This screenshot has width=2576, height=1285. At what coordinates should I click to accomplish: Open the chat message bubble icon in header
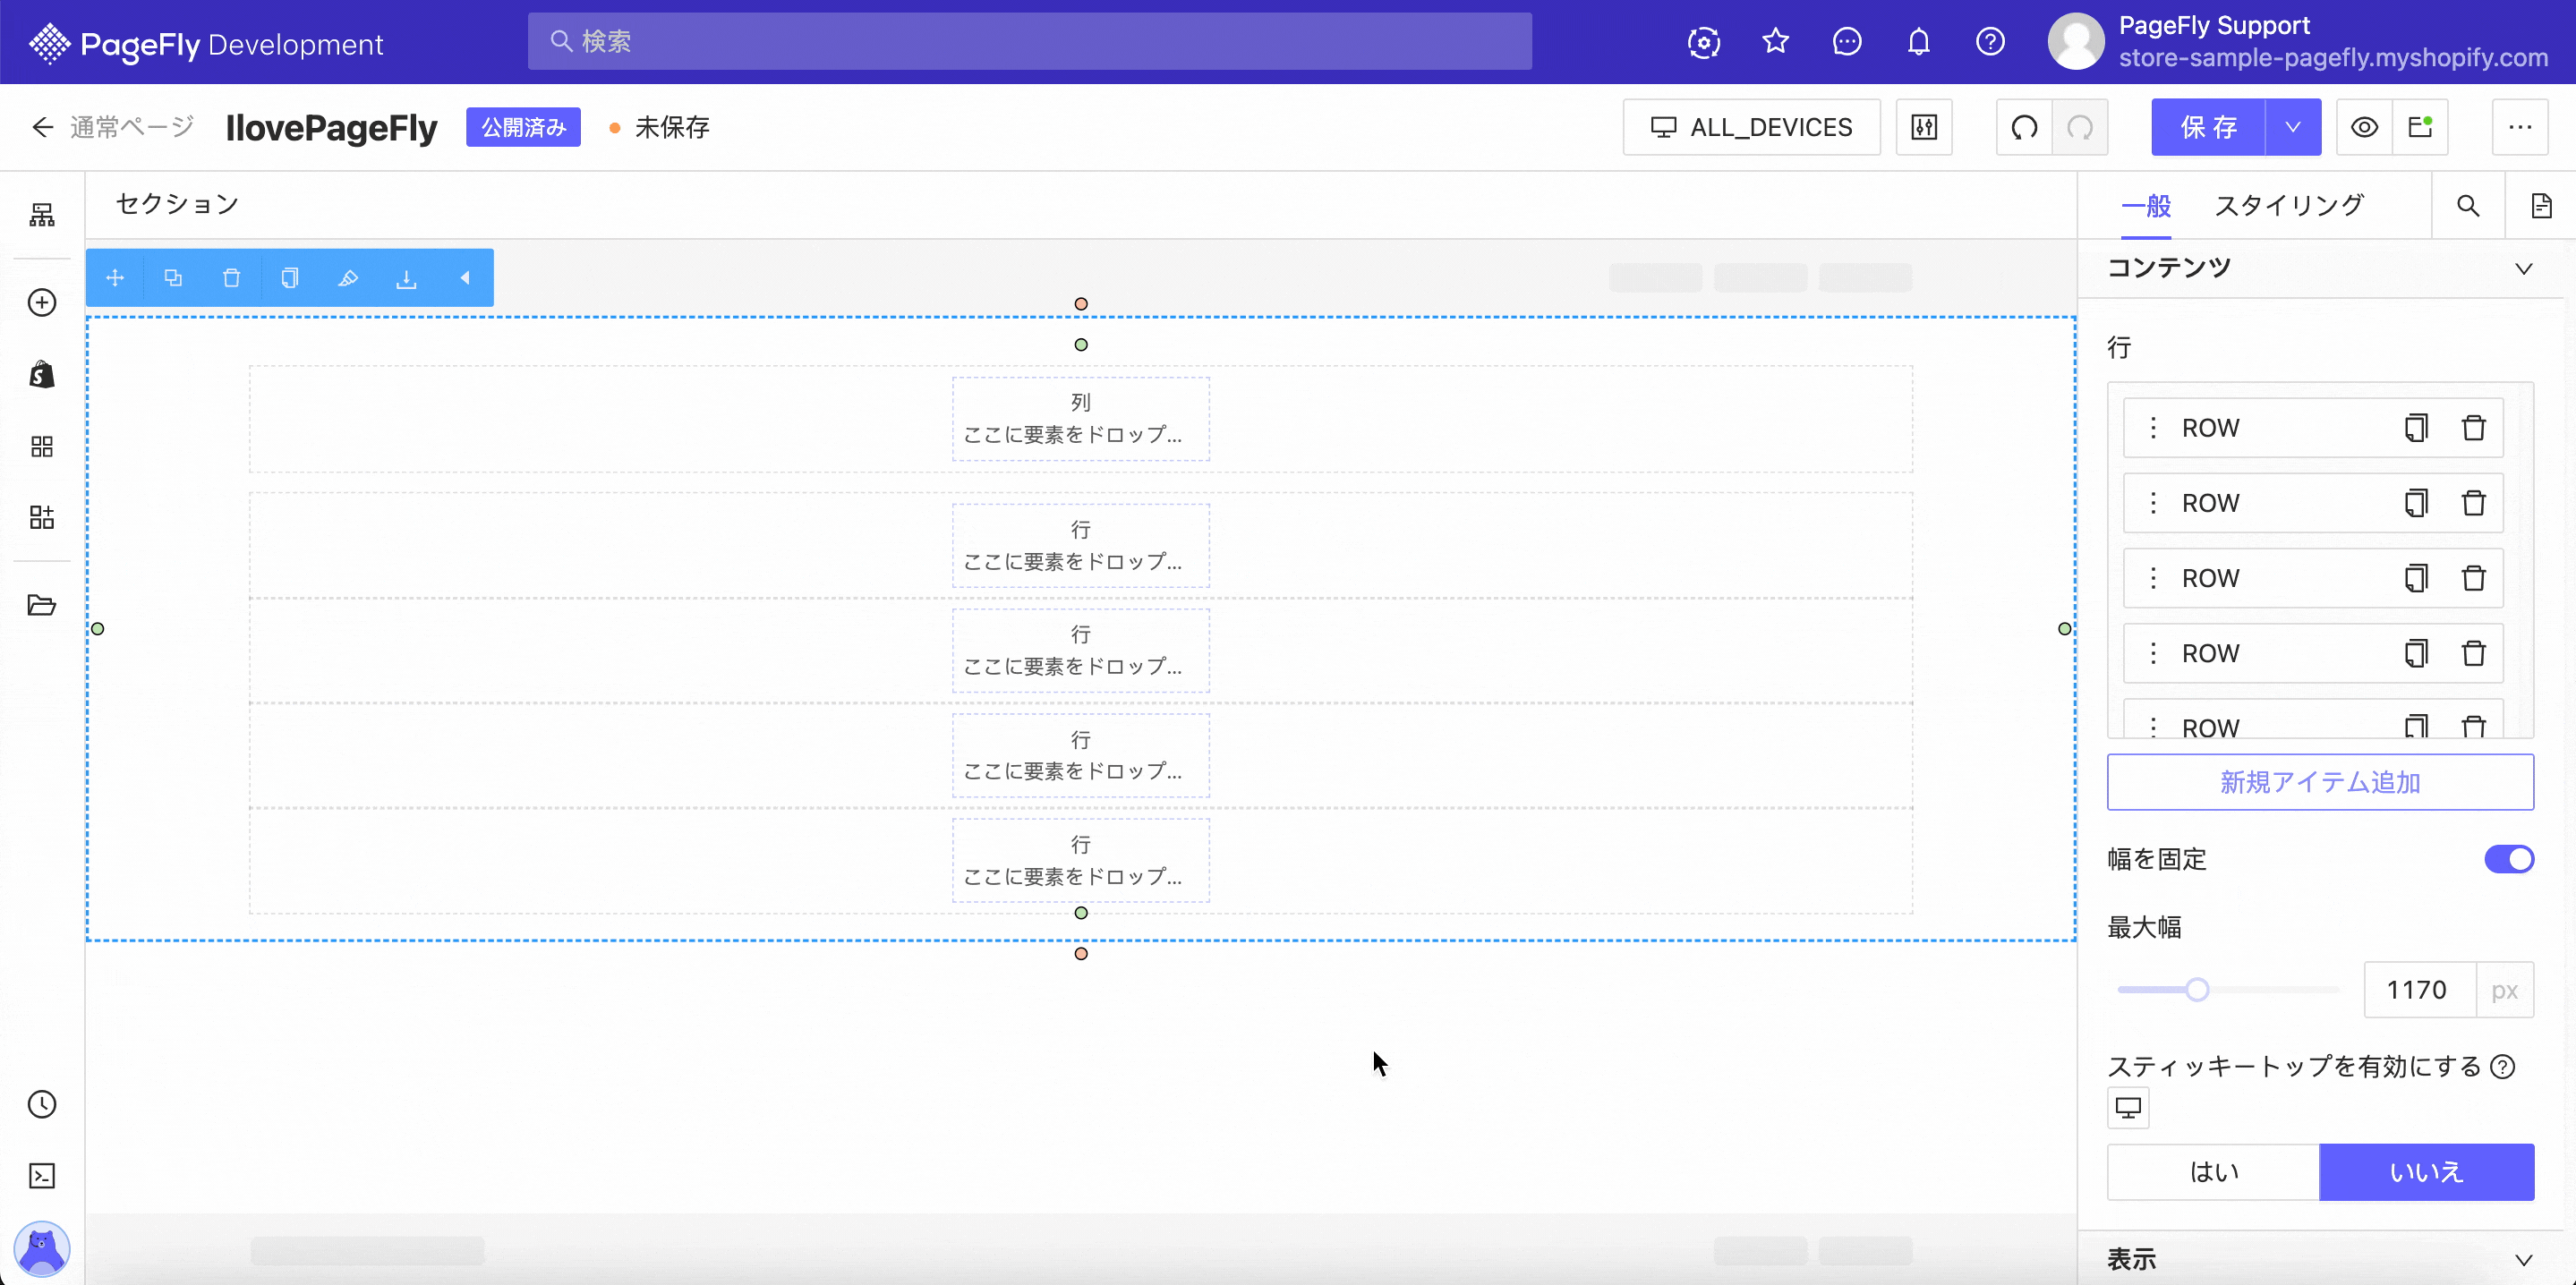pyautogui.click(x=1847, y=42)
